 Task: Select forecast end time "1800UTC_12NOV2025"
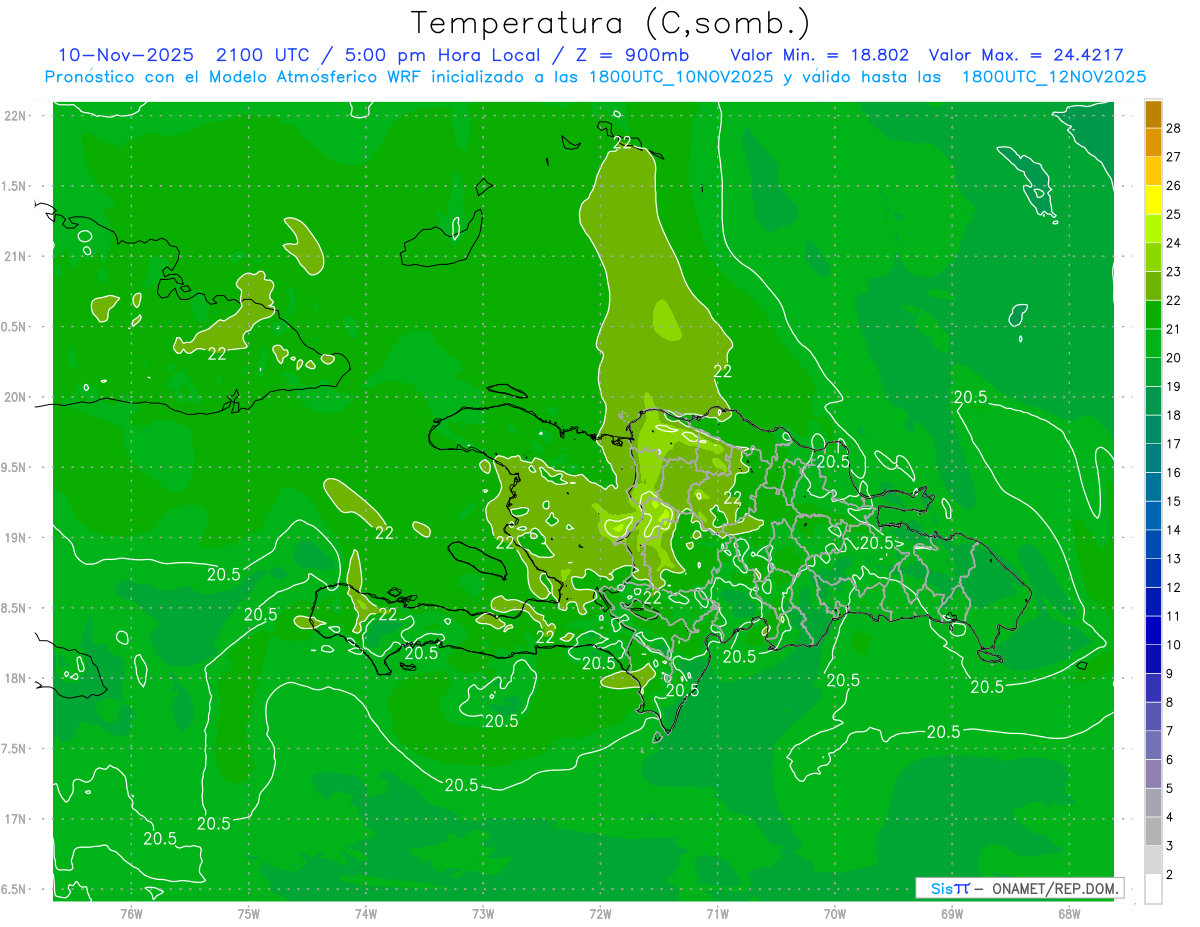pos(1054,77)
